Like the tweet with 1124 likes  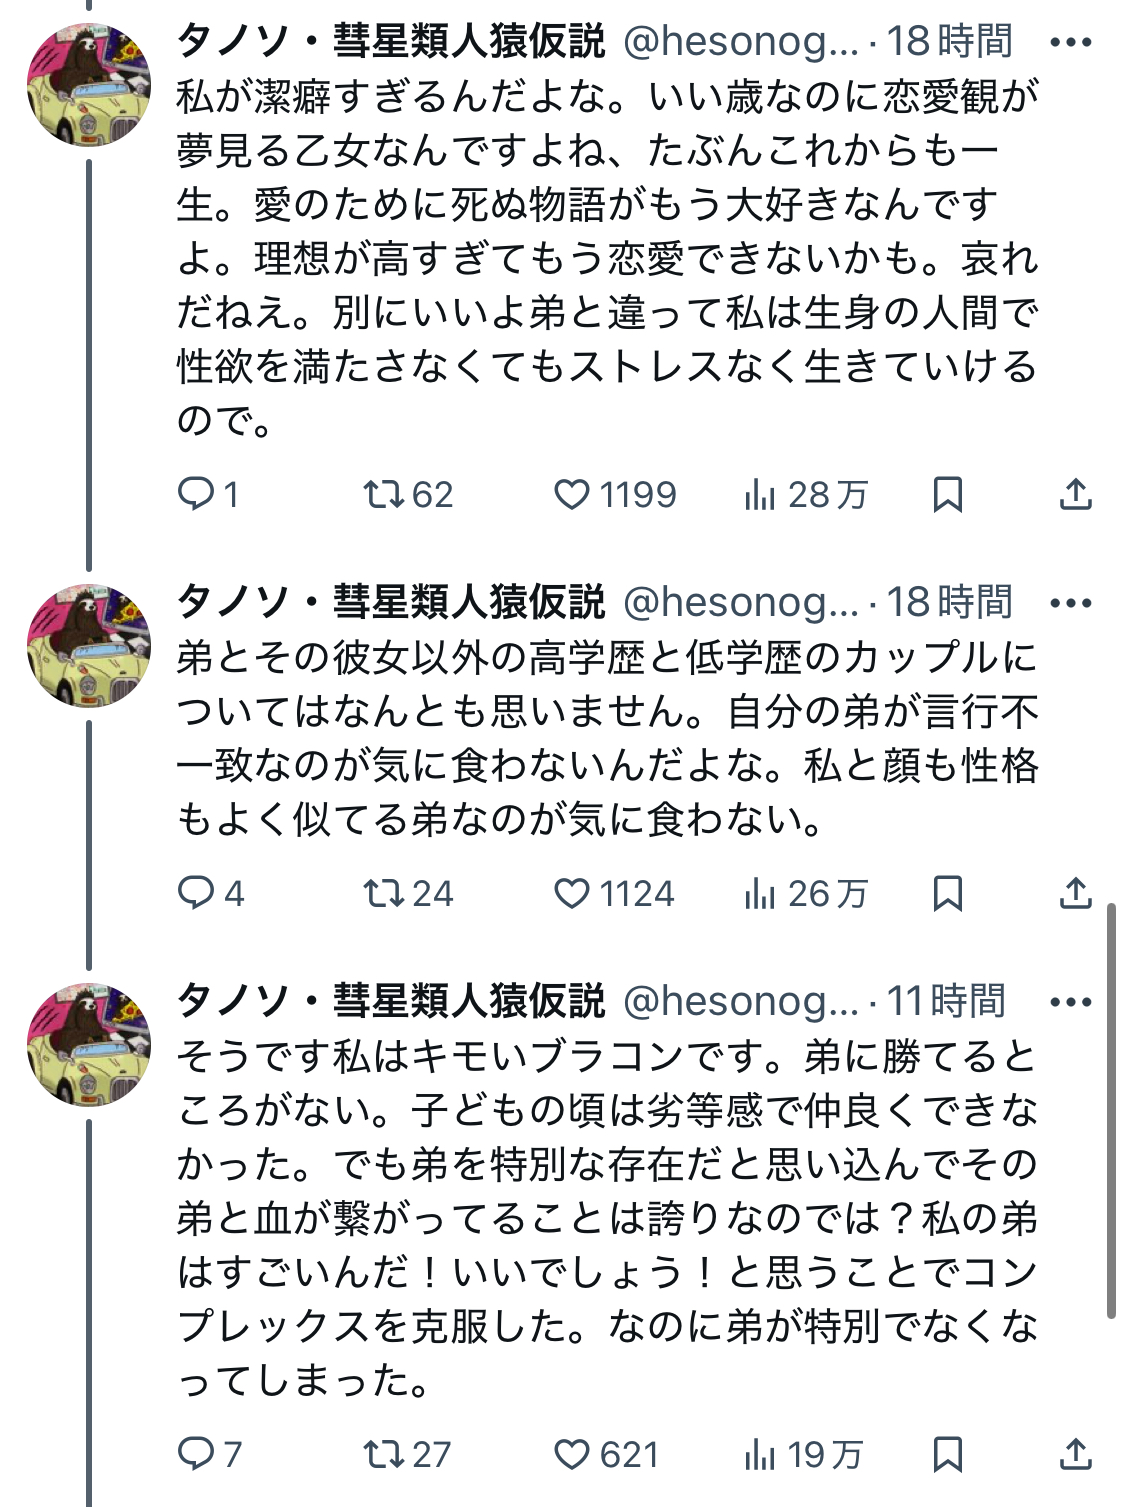(x=572, y=893)
